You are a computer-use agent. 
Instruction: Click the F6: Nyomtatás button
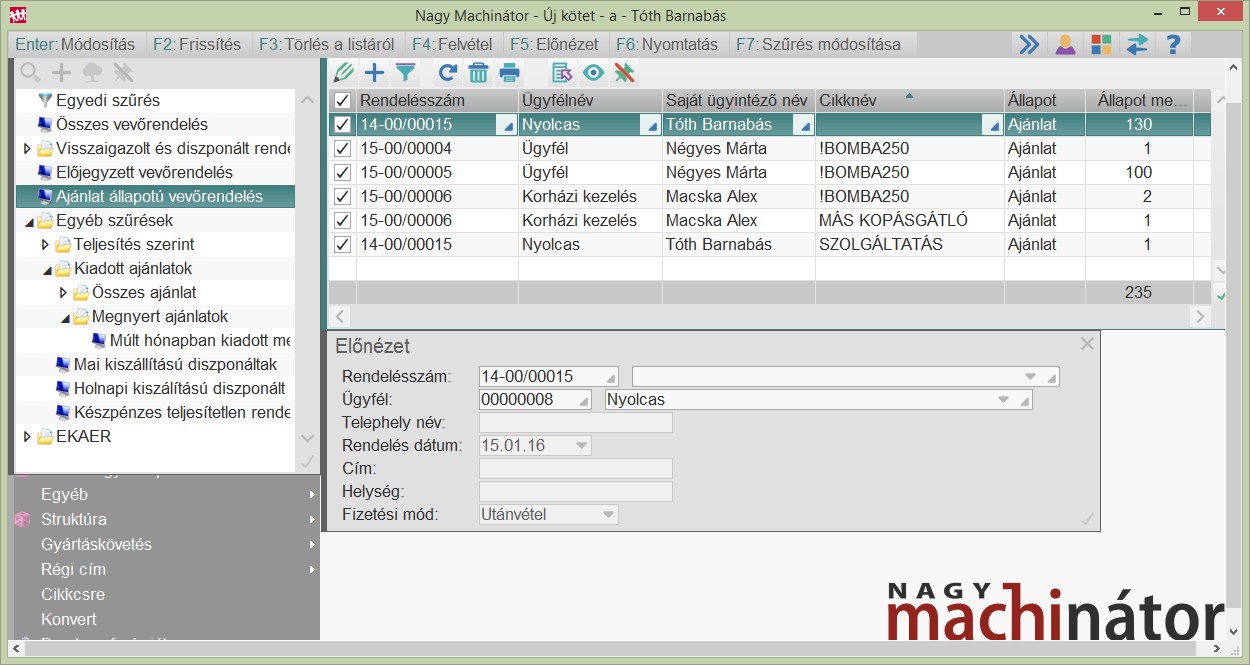pyautogui.click(x=667, y=45)
